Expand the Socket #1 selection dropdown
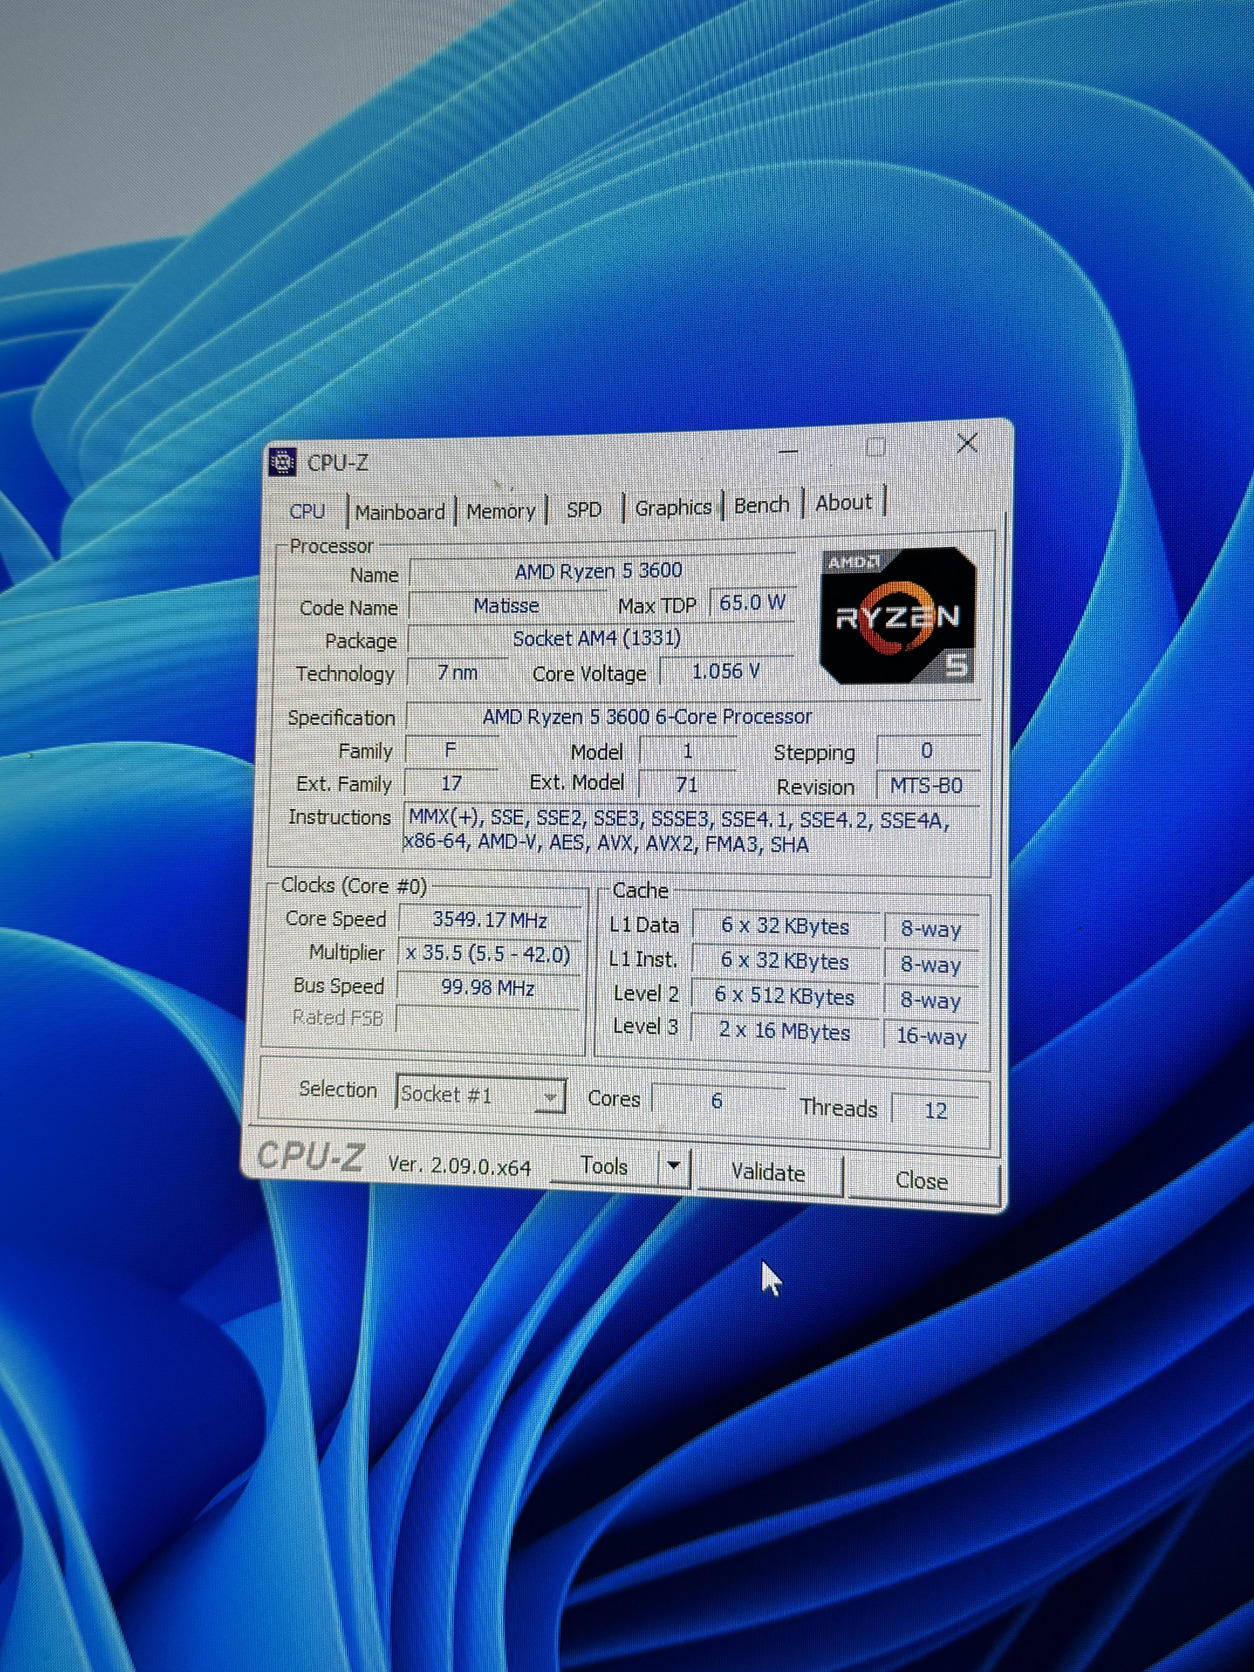1254x1672 pixels. (x=481, y=1095)
